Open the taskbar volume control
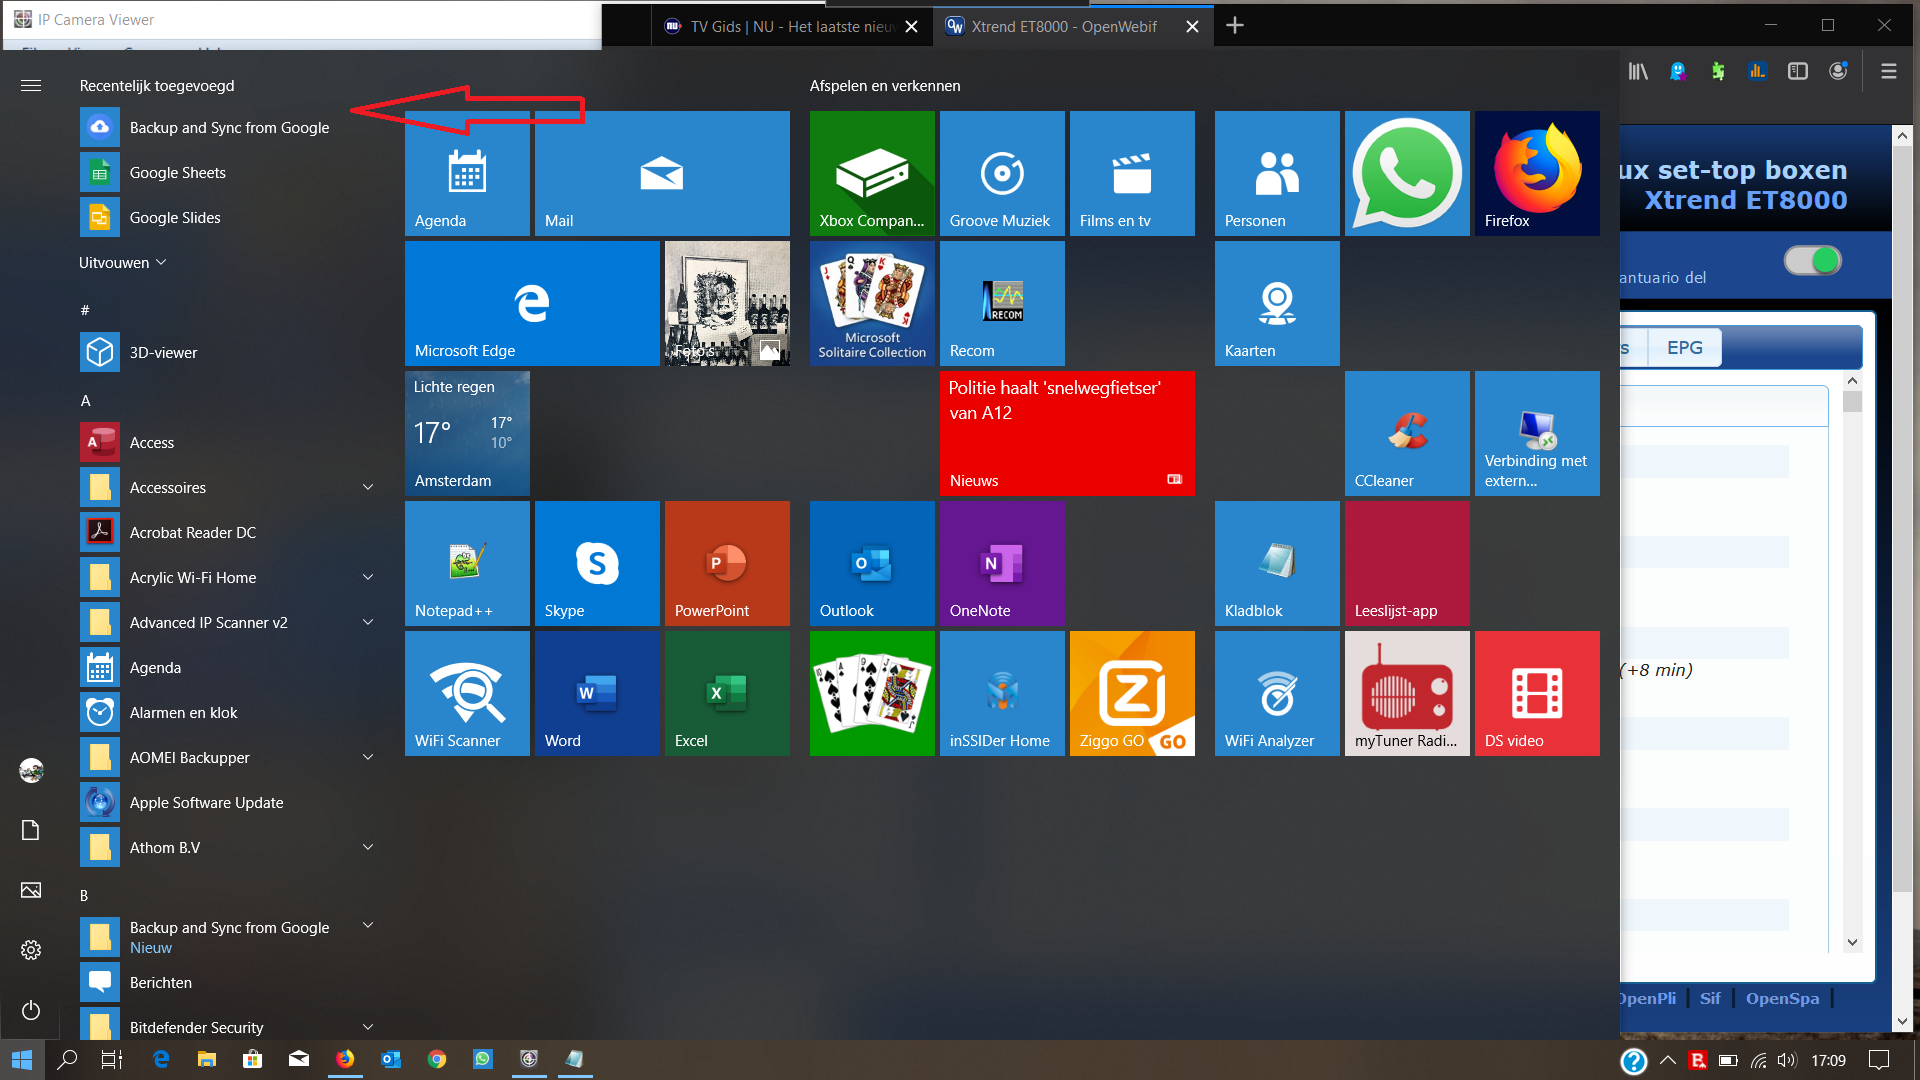Image resolution: width=1920 pixels, height=1080 pixels. pos(1787,1060)
